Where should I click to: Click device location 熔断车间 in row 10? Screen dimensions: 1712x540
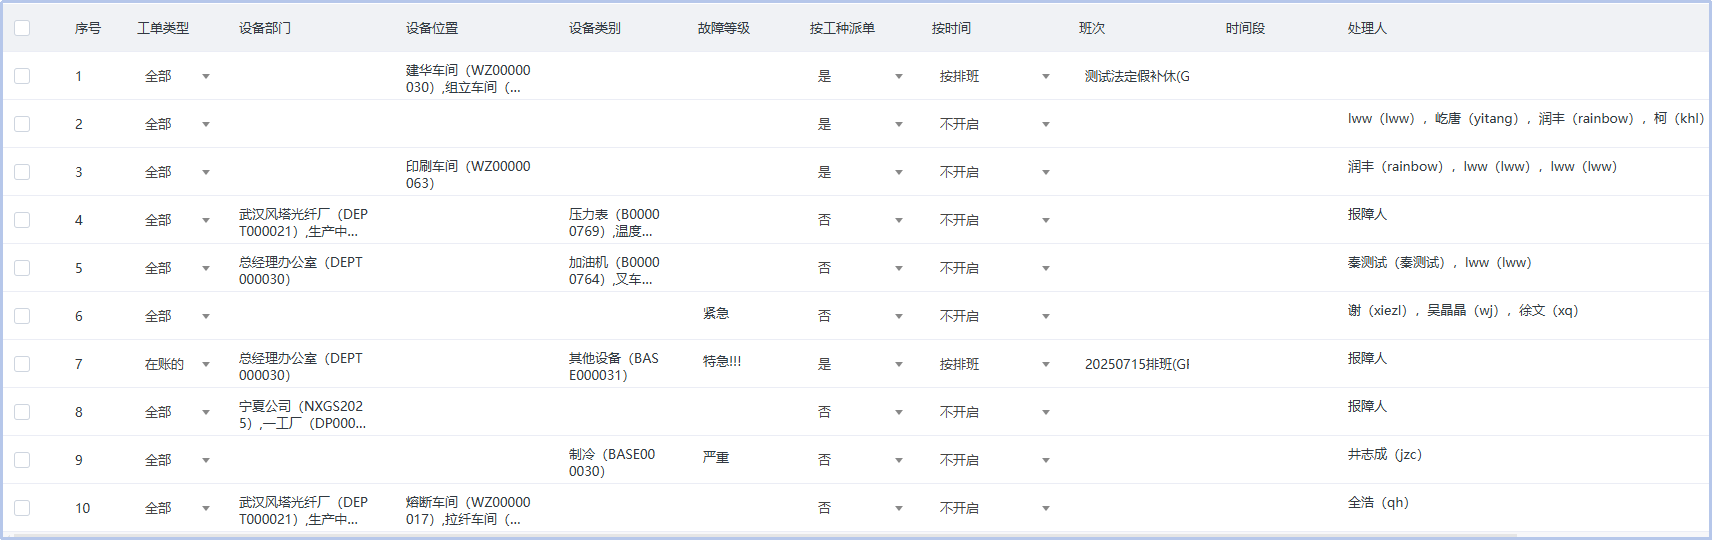click(468, 510)
